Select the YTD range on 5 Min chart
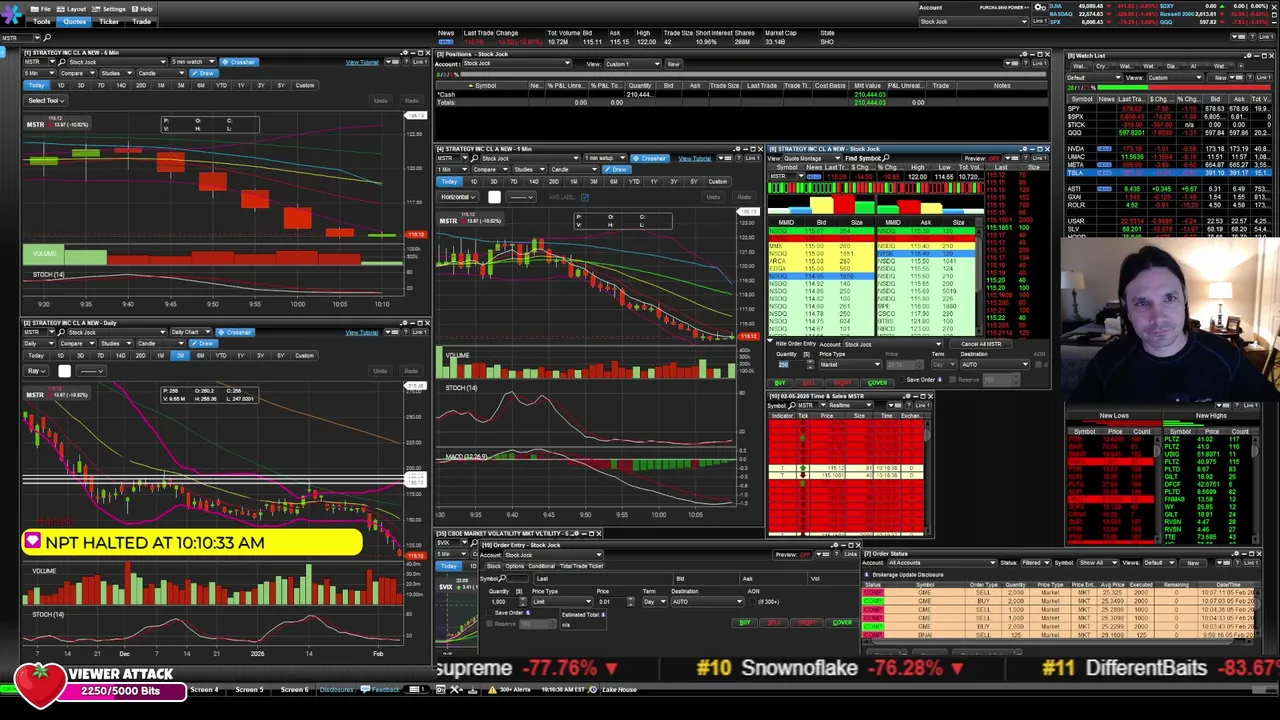Screen dimensions: 1280x720 pyautogui.click(x=221, y=85)
